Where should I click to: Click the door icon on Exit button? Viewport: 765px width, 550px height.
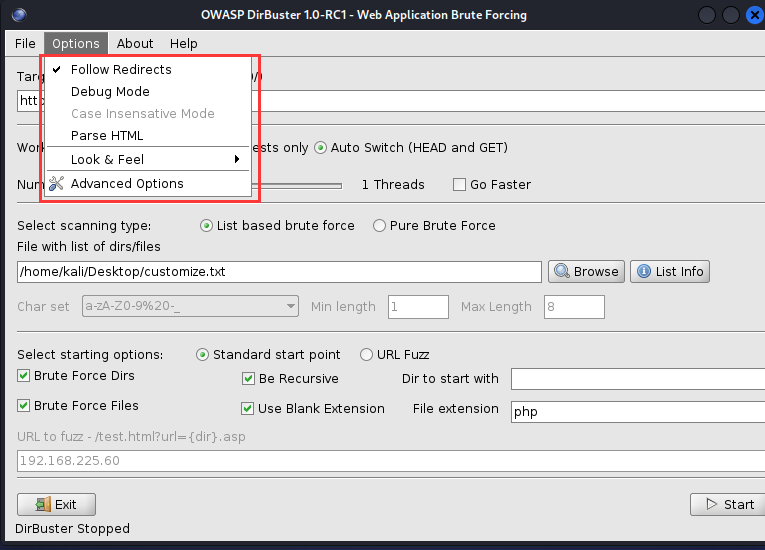(x=43, y=504)
